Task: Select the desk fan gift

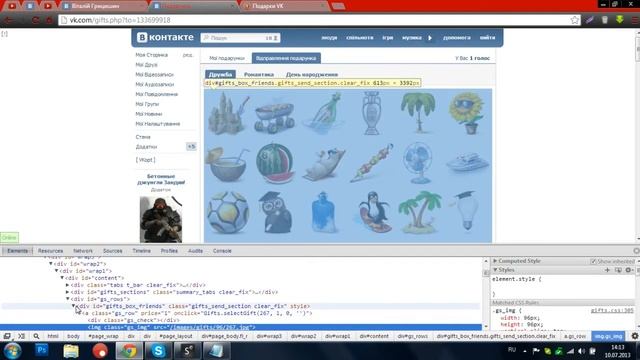Action: pyautogui.click(x=418, y=162)
